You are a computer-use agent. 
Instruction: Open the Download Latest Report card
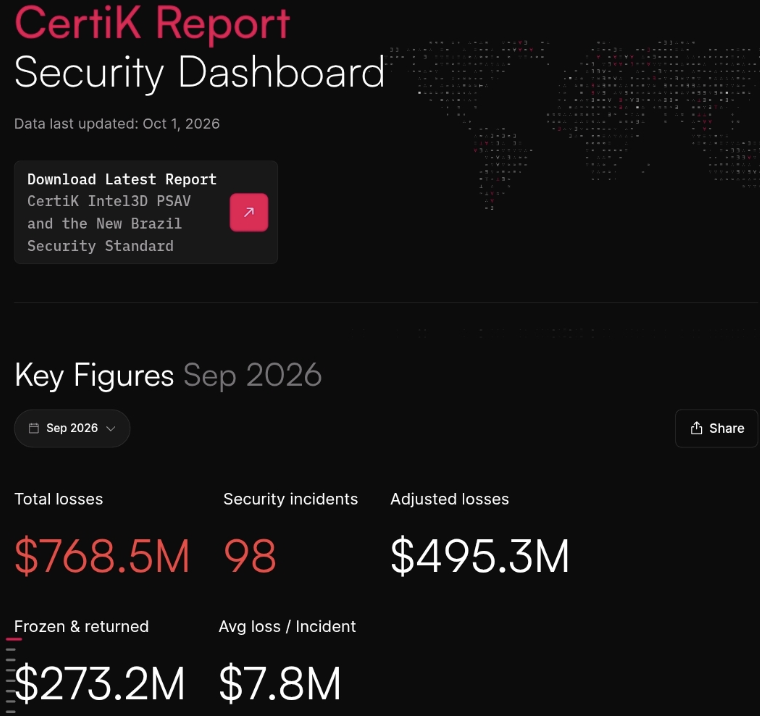[x=146, y=212]
